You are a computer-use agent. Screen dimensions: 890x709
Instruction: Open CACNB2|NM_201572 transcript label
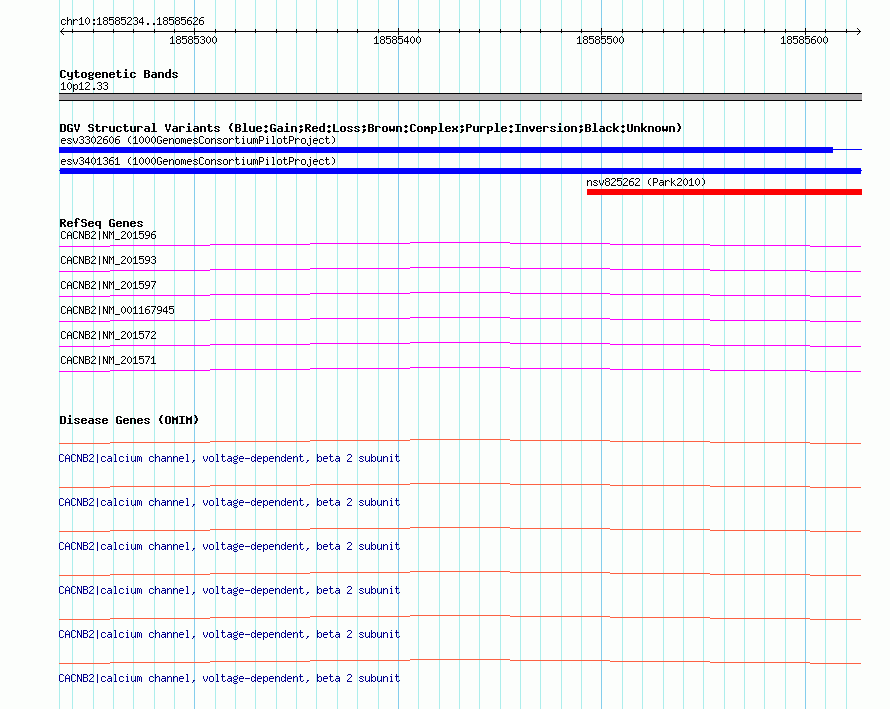108,335
